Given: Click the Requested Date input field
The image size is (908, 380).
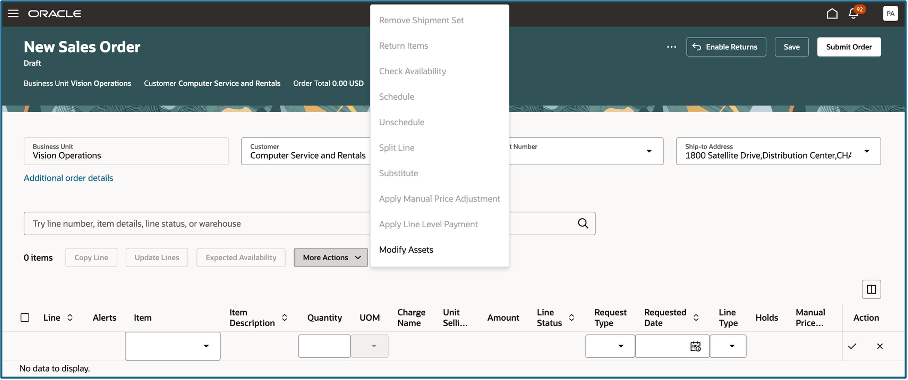Looking at the screenshot, I should coord(672,346).
